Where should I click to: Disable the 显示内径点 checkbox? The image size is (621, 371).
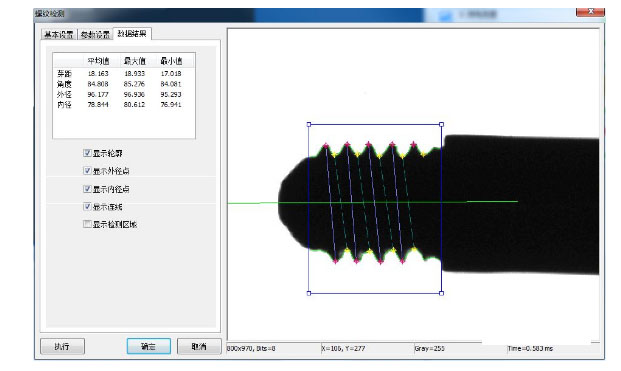[87, 189]
